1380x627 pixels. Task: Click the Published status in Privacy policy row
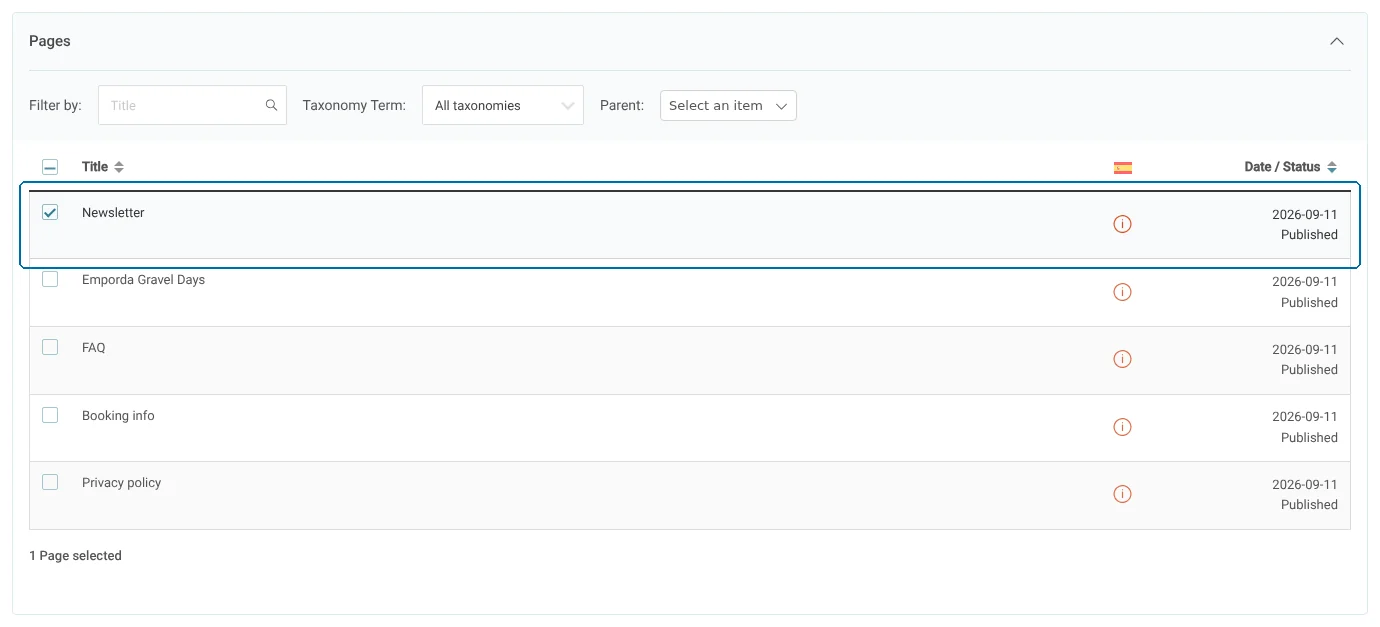pos(1309,505)
